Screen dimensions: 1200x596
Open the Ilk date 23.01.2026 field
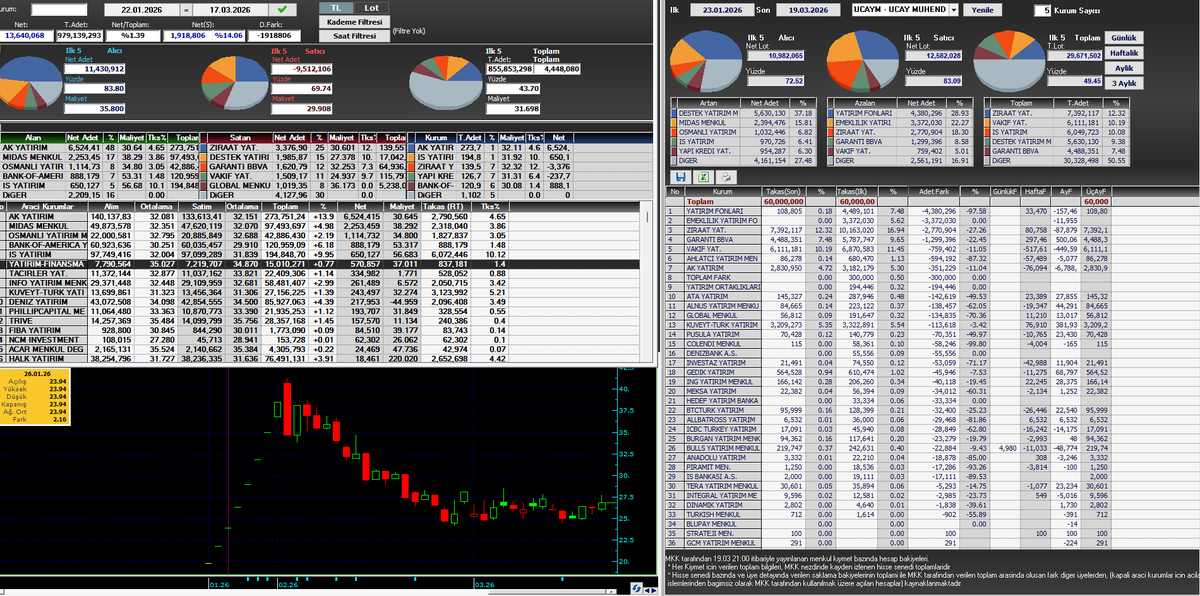click(x=720, y=9)
